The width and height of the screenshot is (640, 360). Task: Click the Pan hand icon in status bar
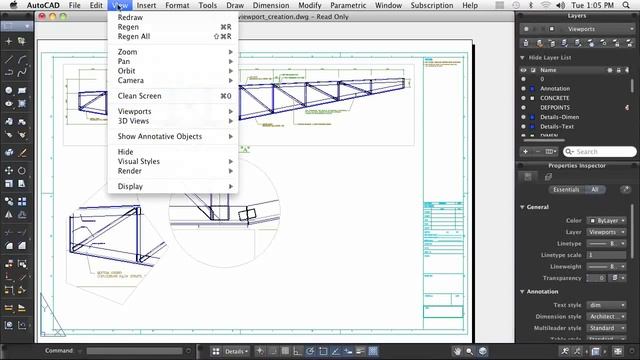457,351
